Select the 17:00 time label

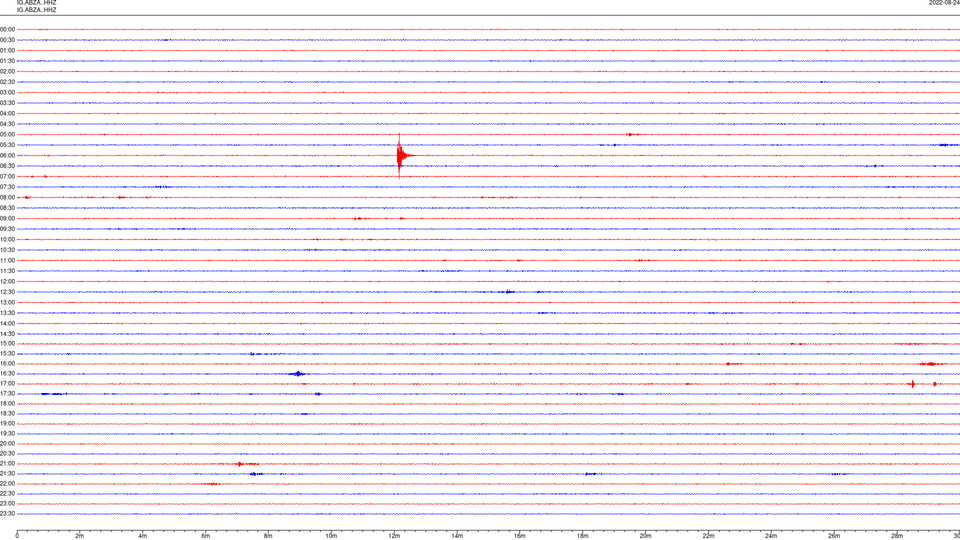tap(7, 384)
